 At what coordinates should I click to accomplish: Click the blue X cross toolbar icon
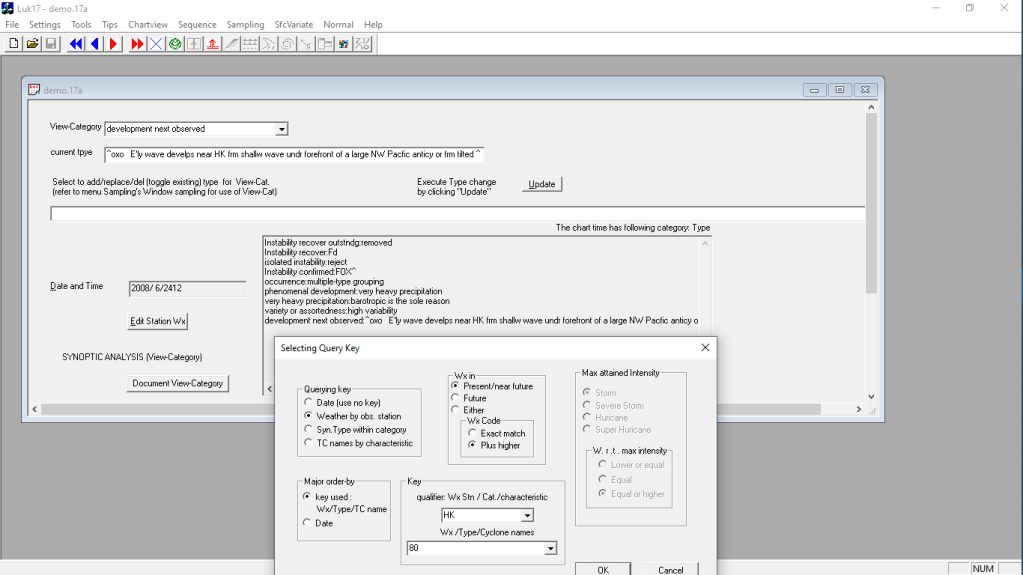[156, 44]
